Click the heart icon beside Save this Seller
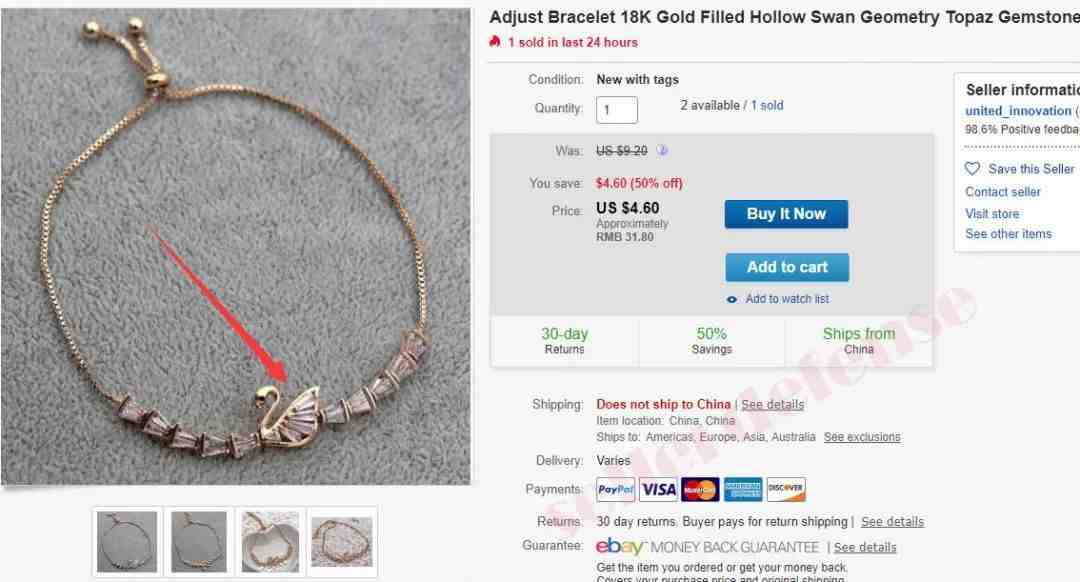1080x582 pixels. [972, 169]
